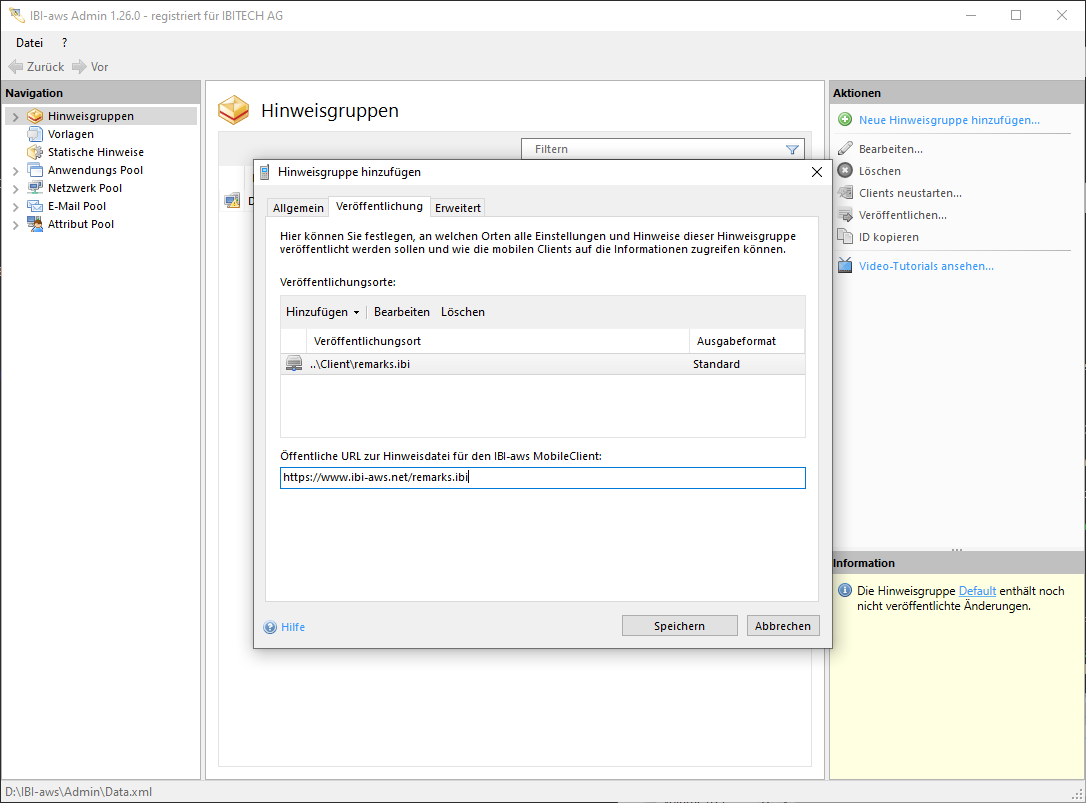1086x803 pixels.
Task: Click the blue Hilfe question mark icon
Action: coord(270,627)
